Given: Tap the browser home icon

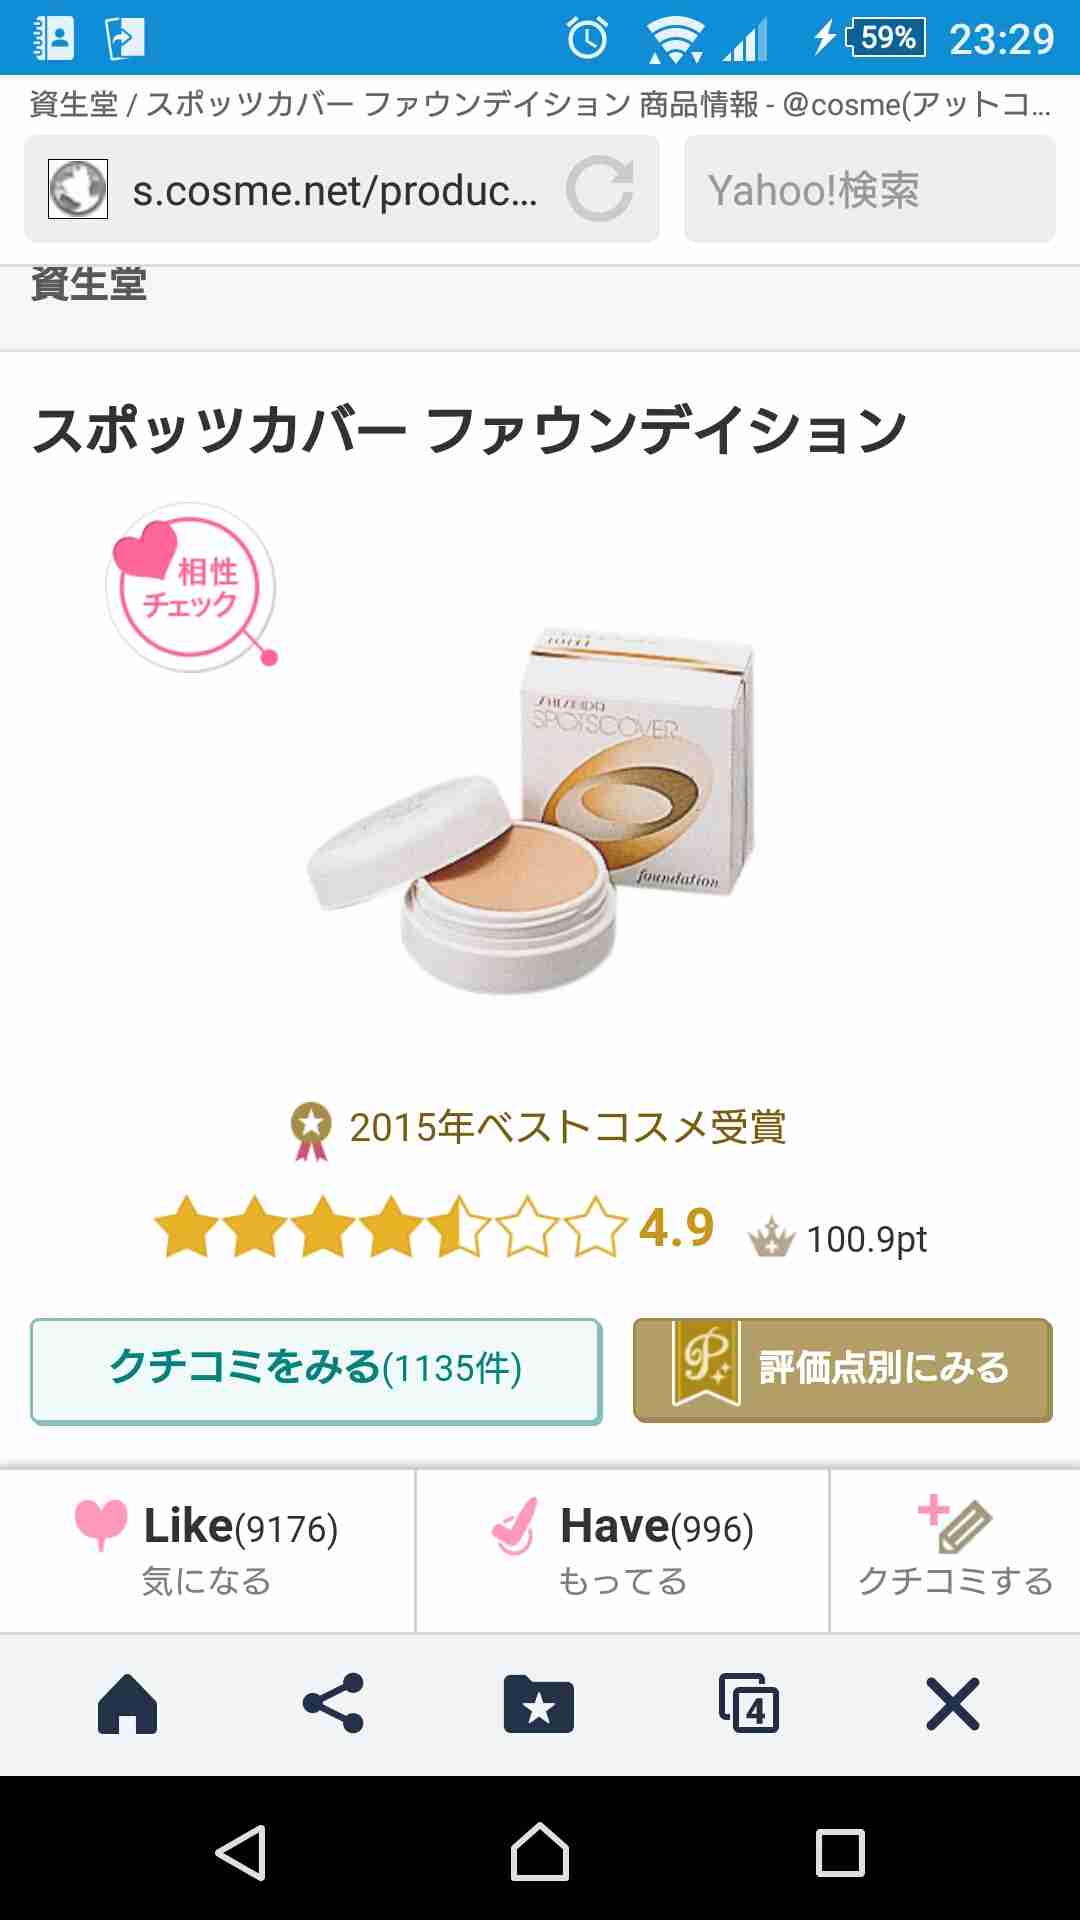Looking at the screenshot, I should point(127,1703).
